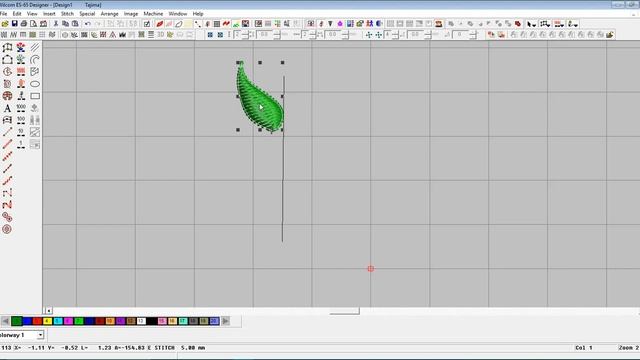Select the cyan color swatch
This screenshot has width=640, height=360.
click(58, 321)
